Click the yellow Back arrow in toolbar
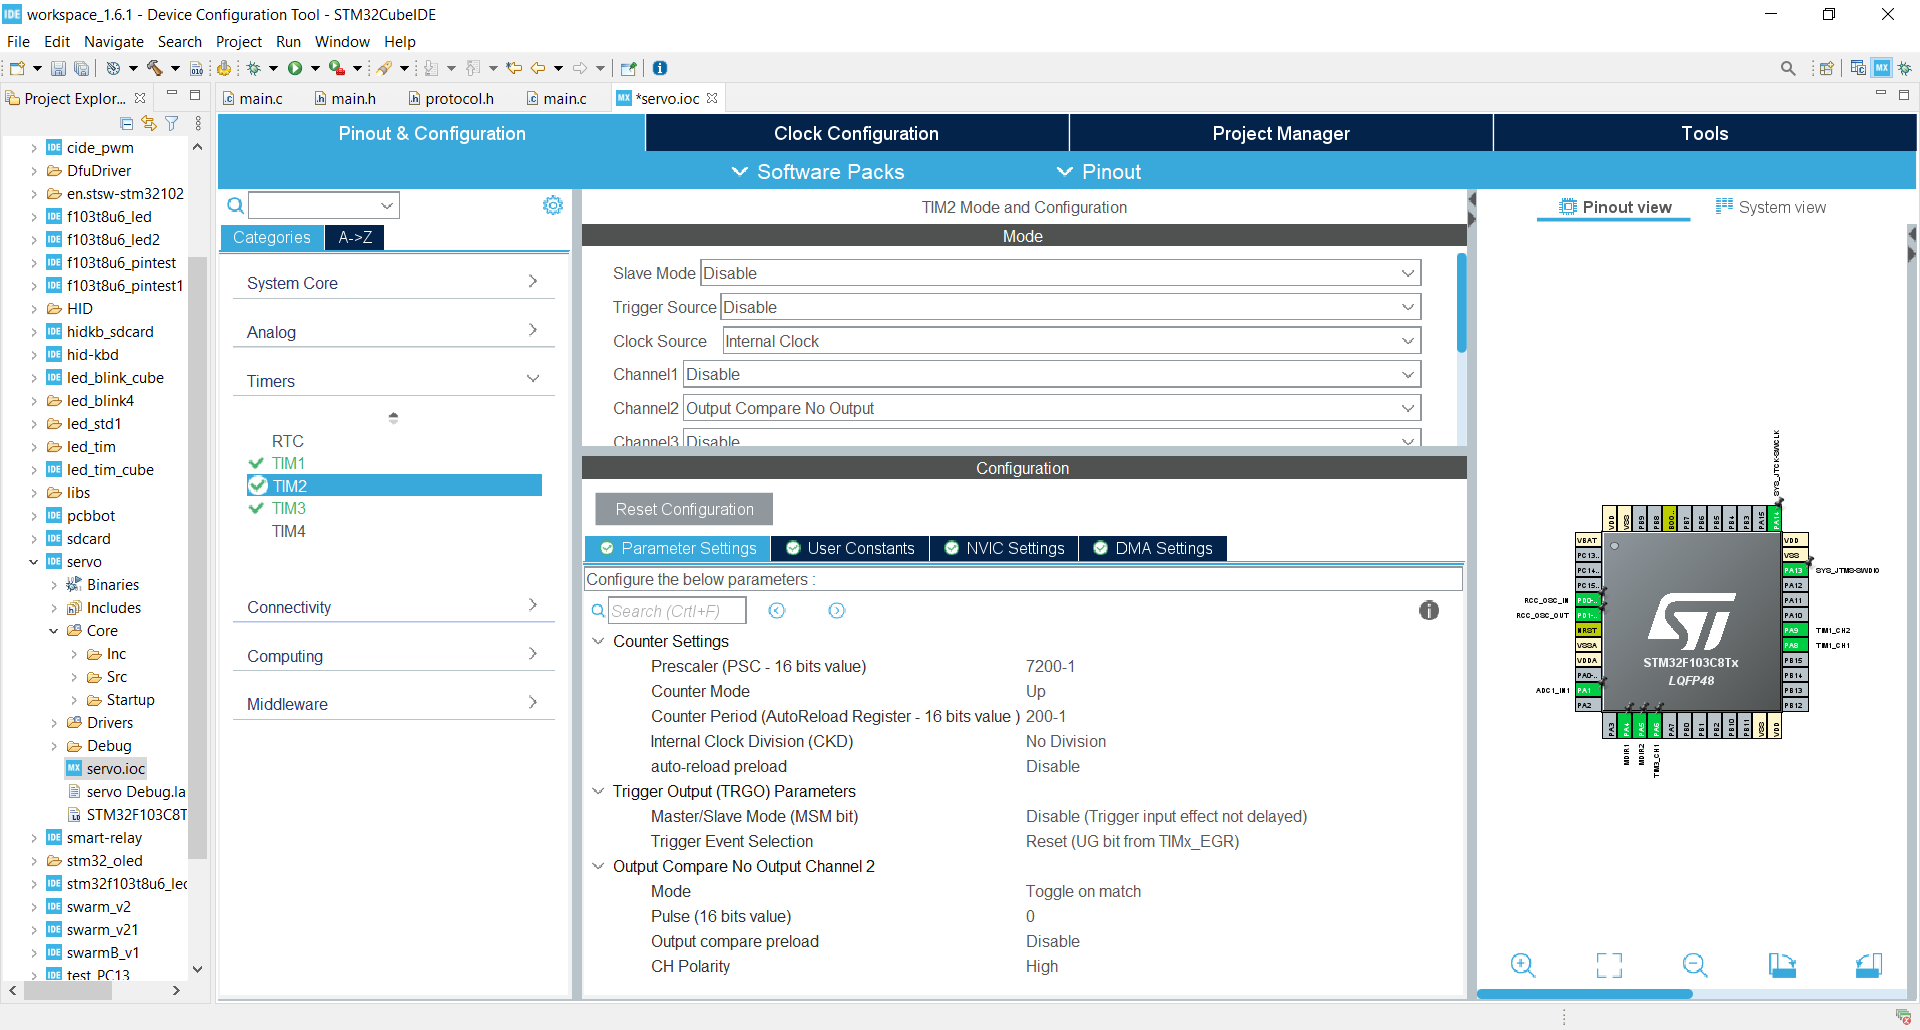The width and height of the screenshot is (1920, 1030). coord(538,68)
